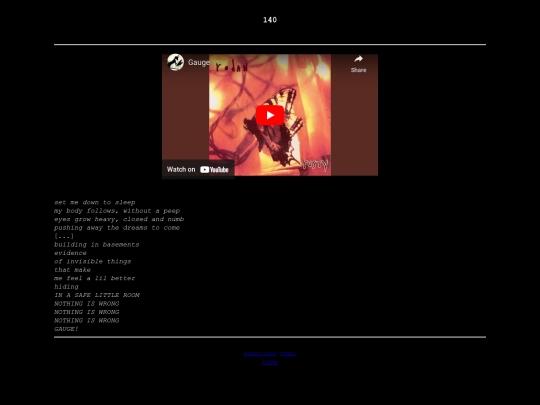Click the Share arrow on the video
The width and height of the screenshot is (540, 405).
pyautogui.click(x=358, y=63)
